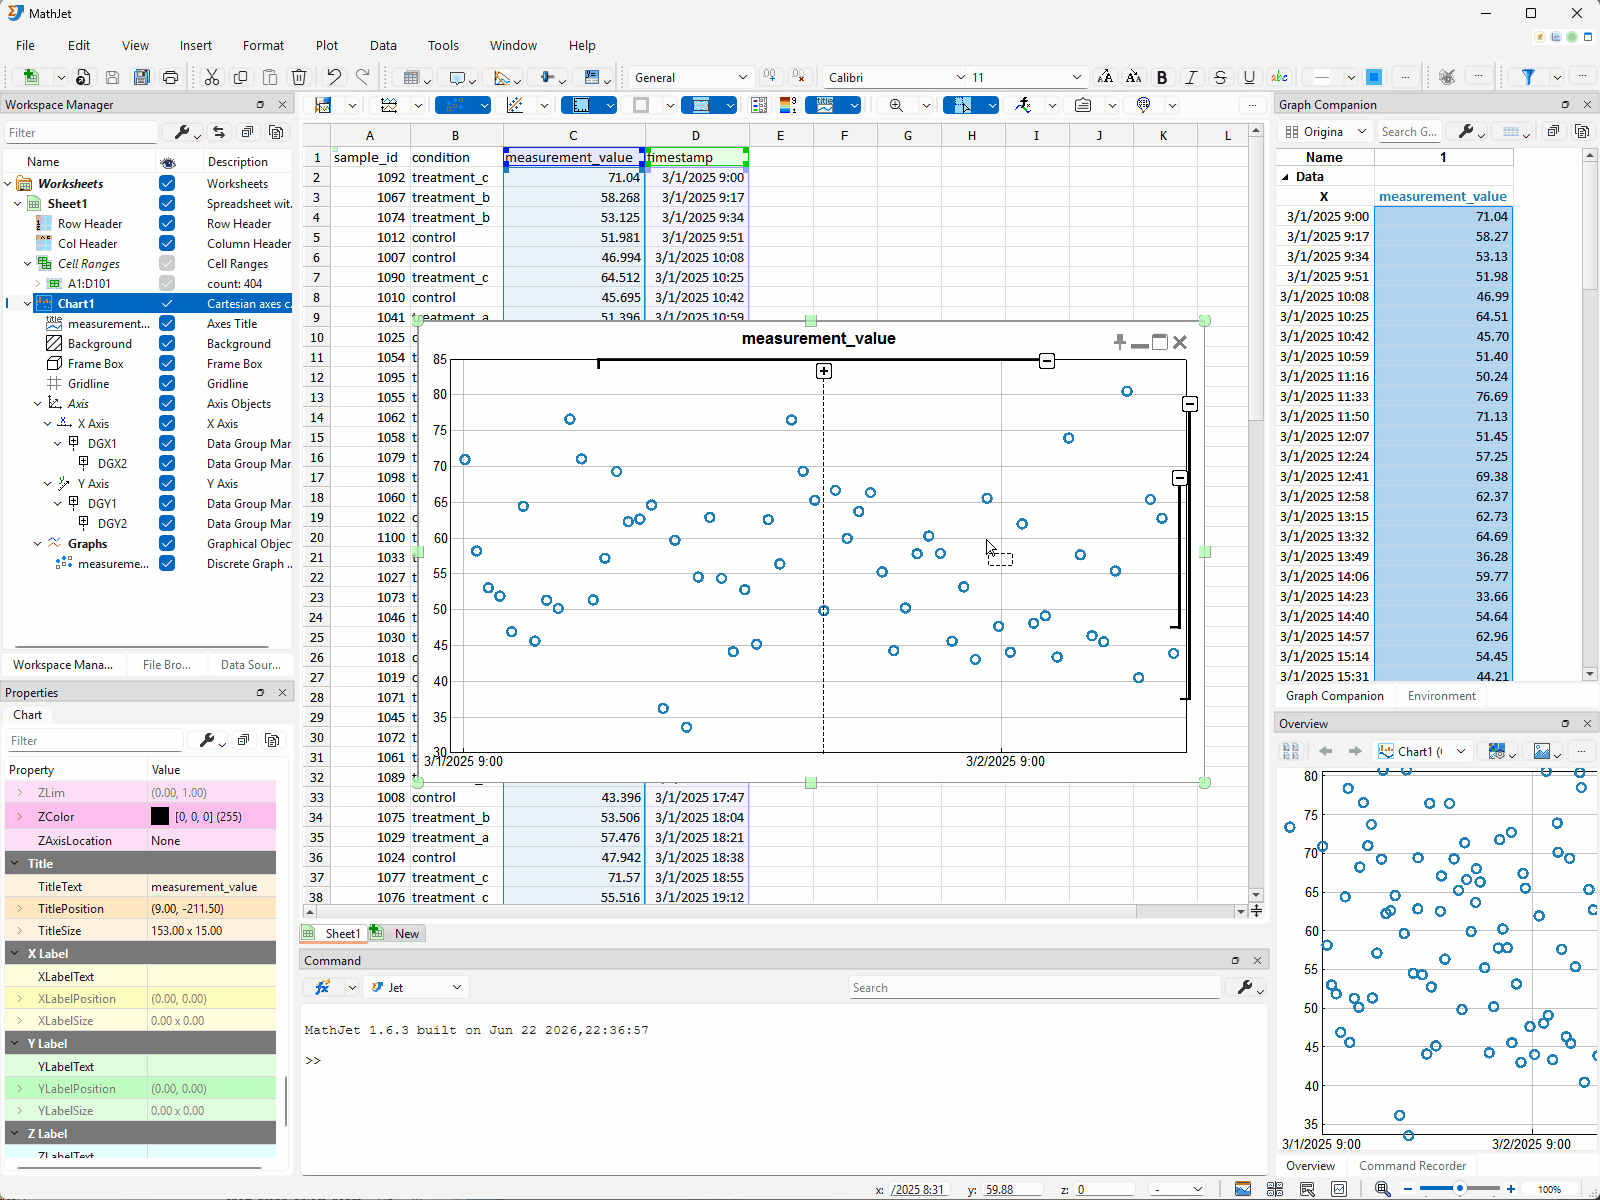The width and height of the screenshot is (1600, 1200).
Task: Click the increase font size icon
Action: 1105,77
